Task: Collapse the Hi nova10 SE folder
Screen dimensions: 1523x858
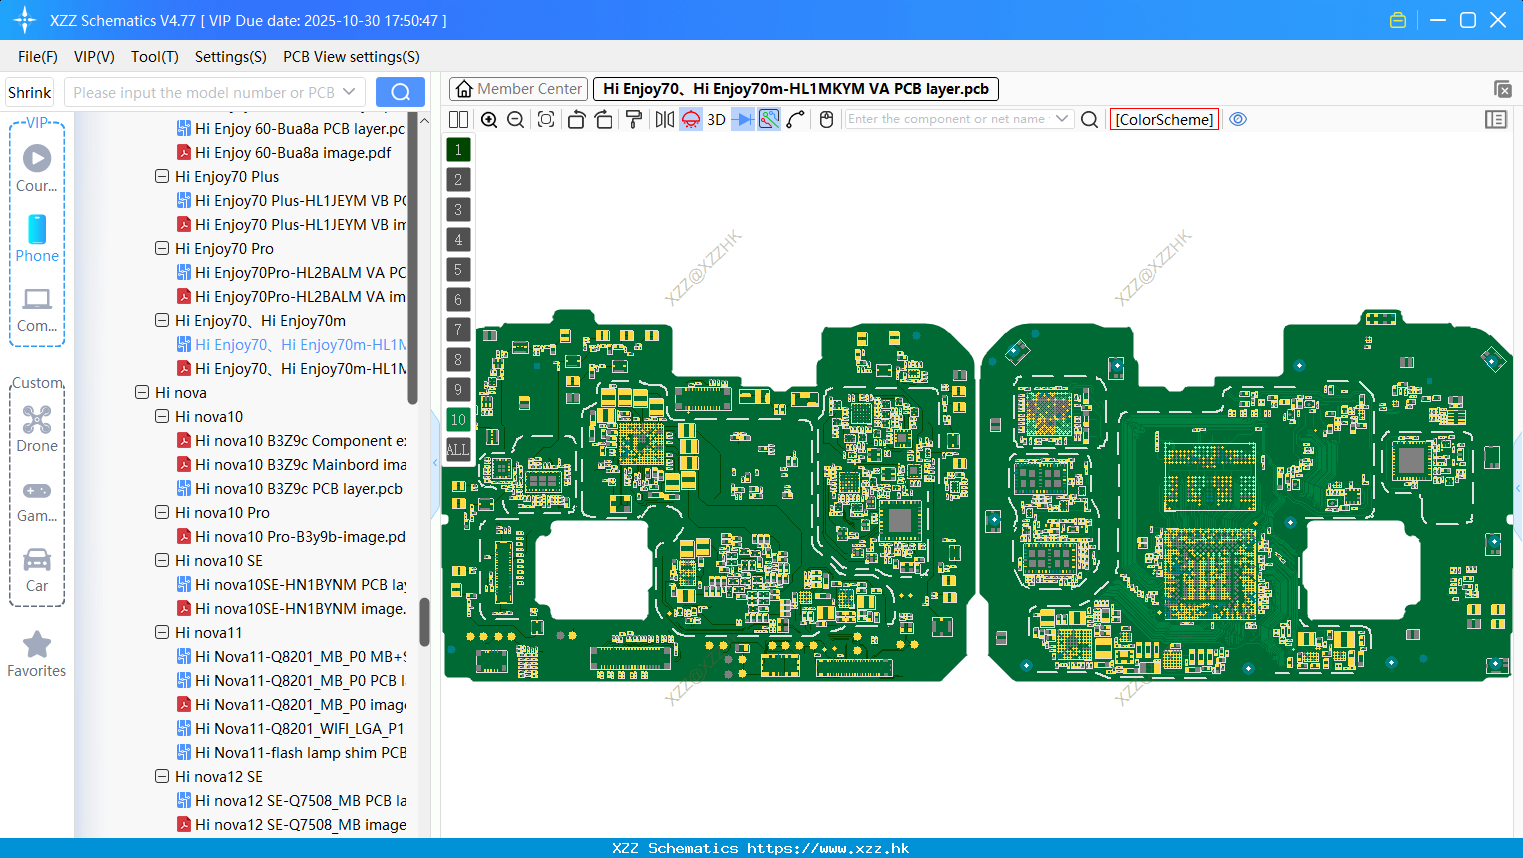Action: (x=162, y=560)
